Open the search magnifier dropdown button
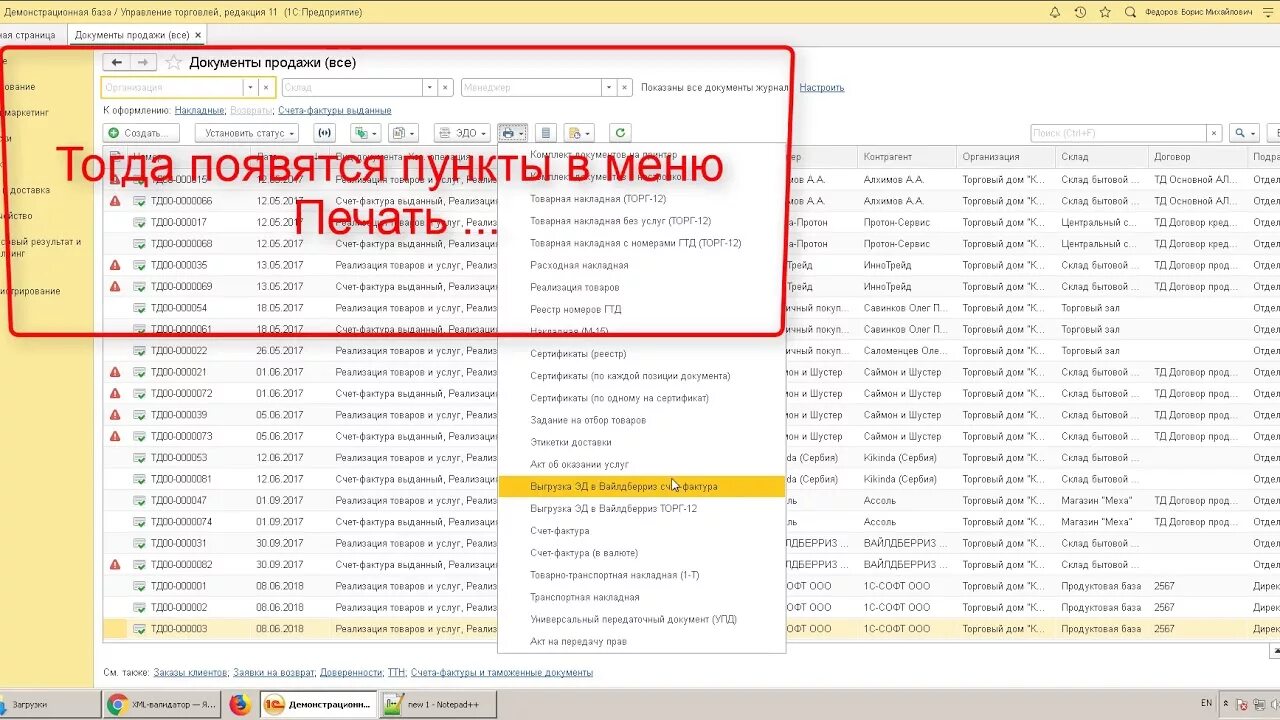Screen dimensions: 1280x720 click(x=1244, y=133)
